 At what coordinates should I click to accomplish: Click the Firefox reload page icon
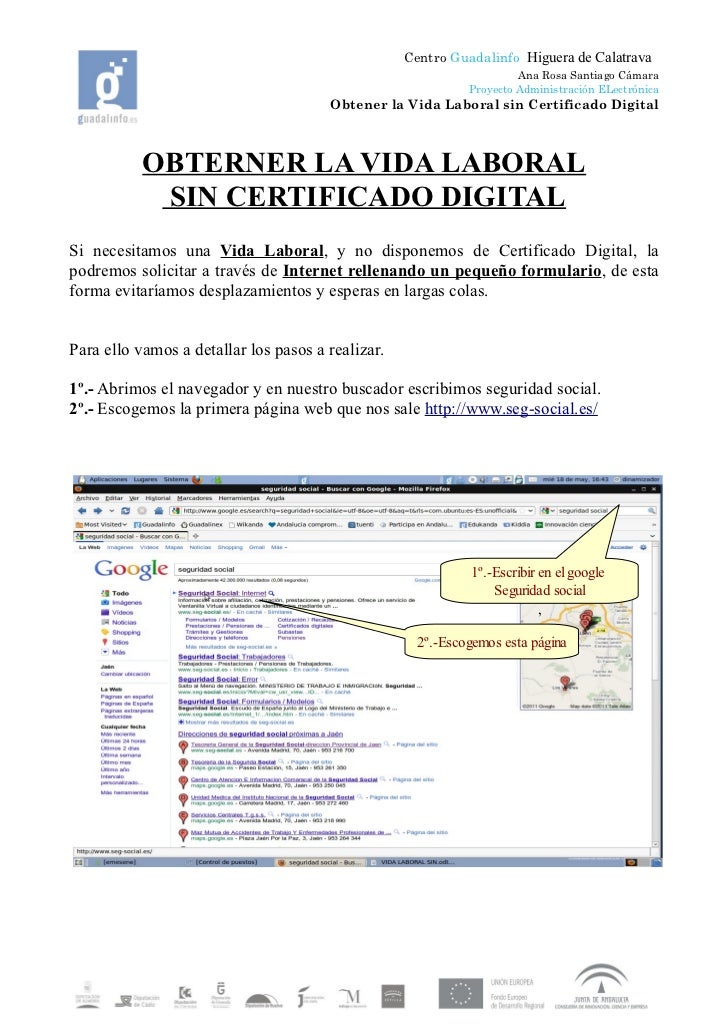125,511
